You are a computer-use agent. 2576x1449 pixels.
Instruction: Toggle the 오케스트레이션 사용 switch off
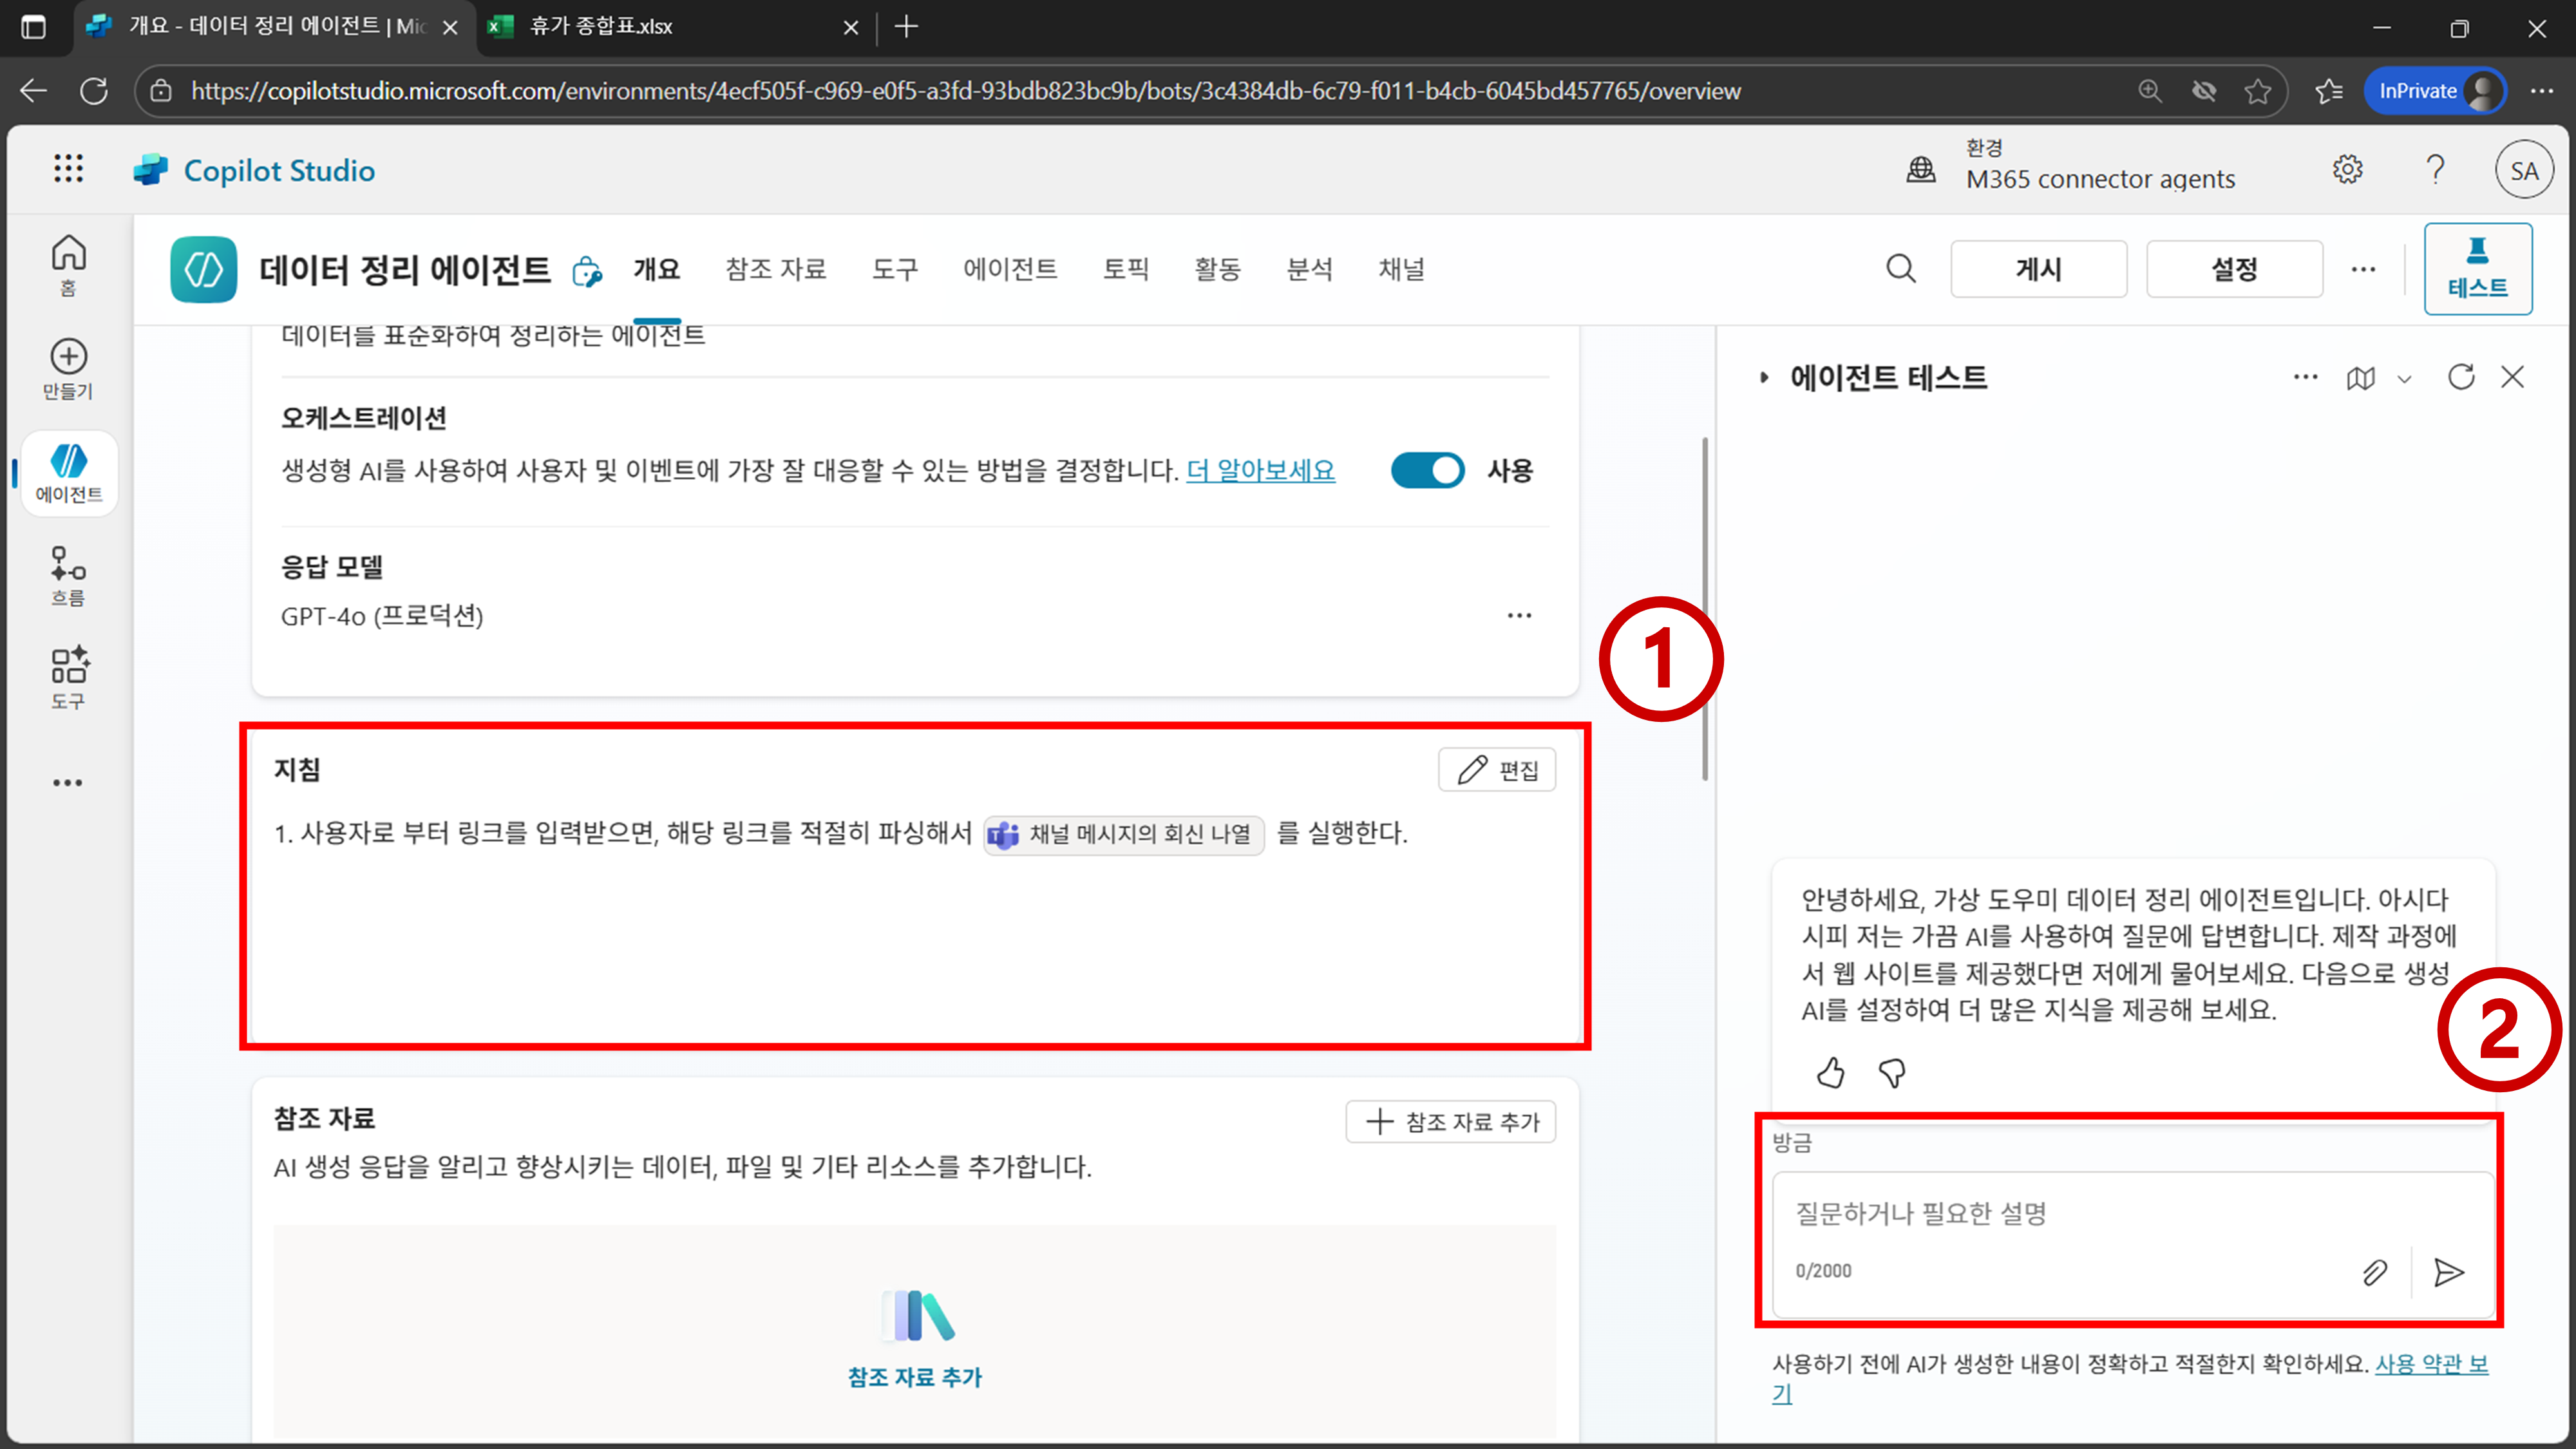tap(1427, 470)
